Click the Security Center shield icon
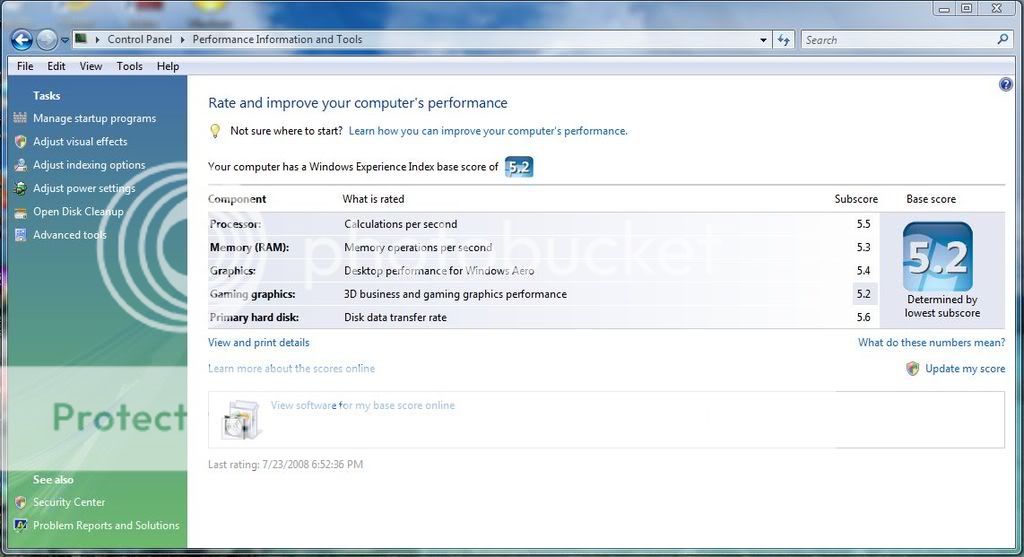Screen dimensions: 1024x557 click(x=20, y=502)
